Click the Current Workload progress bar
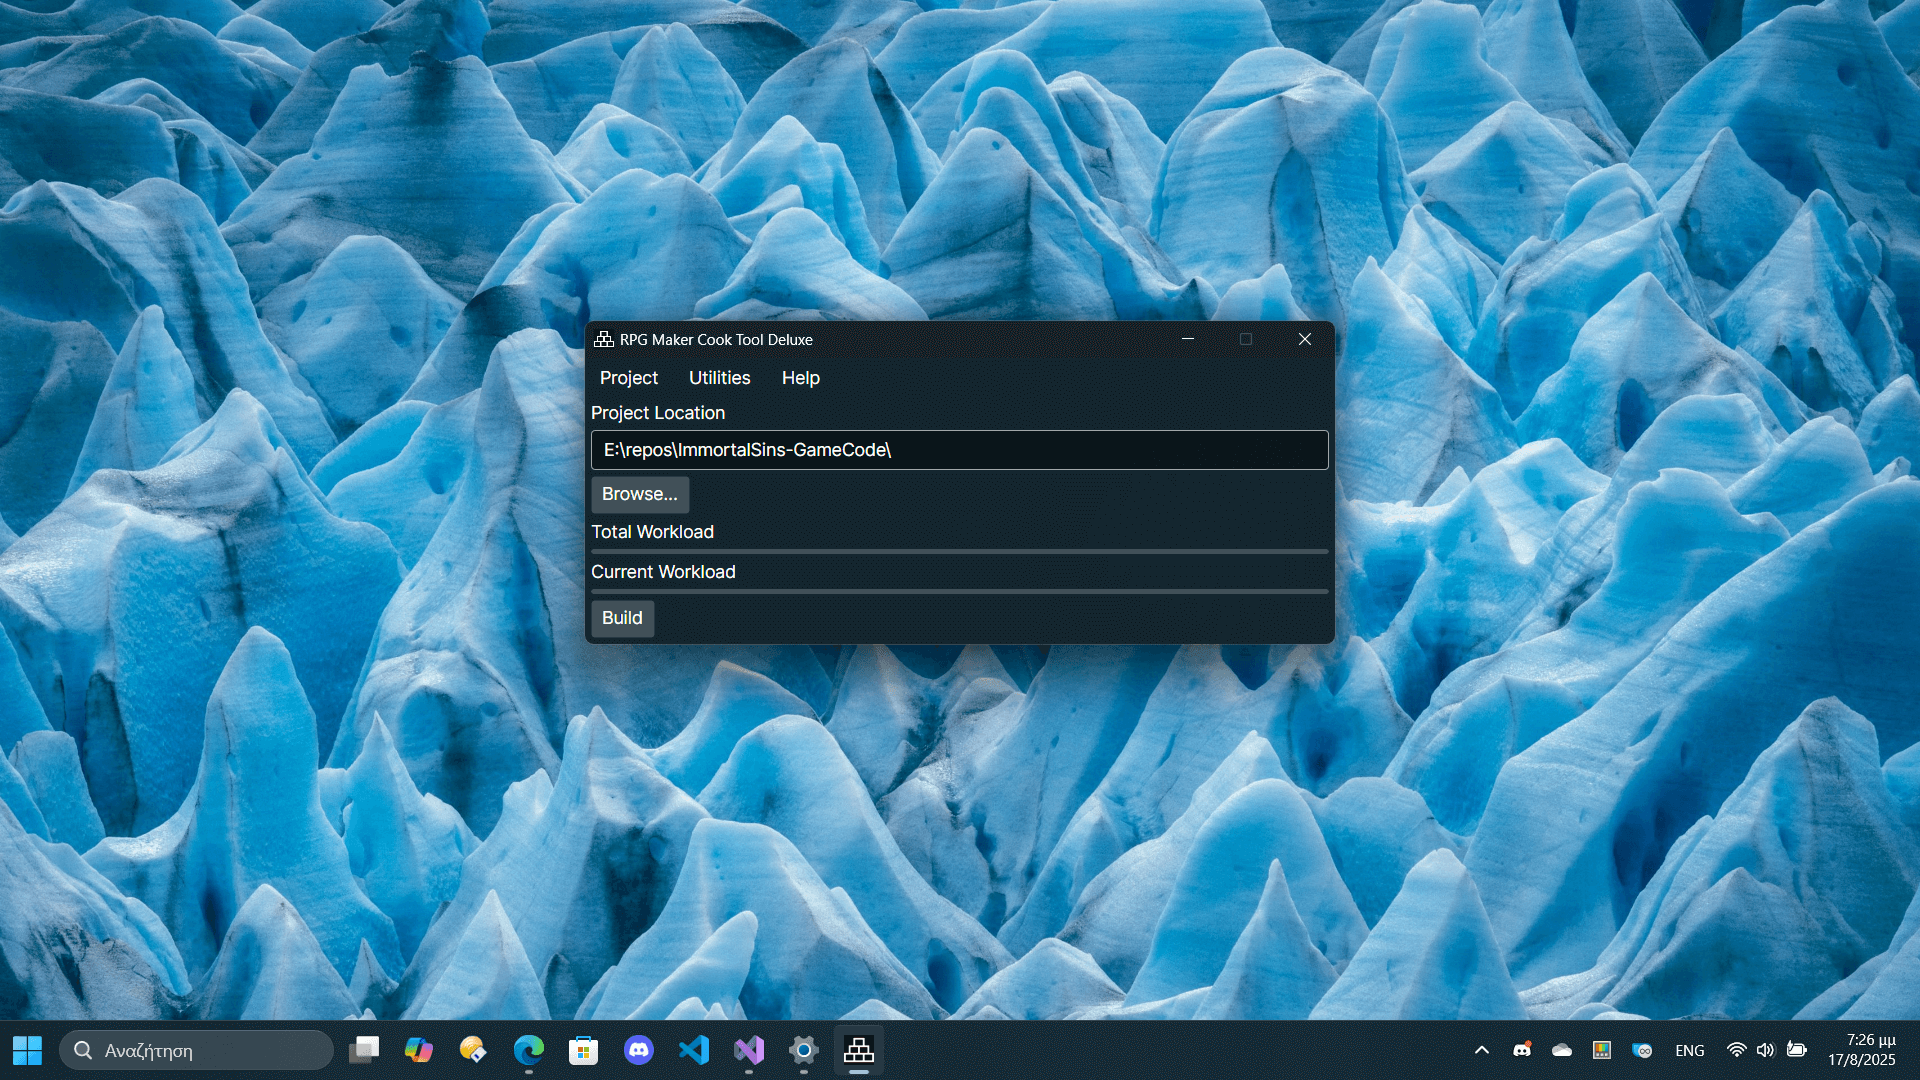 (x=959, y=591)
